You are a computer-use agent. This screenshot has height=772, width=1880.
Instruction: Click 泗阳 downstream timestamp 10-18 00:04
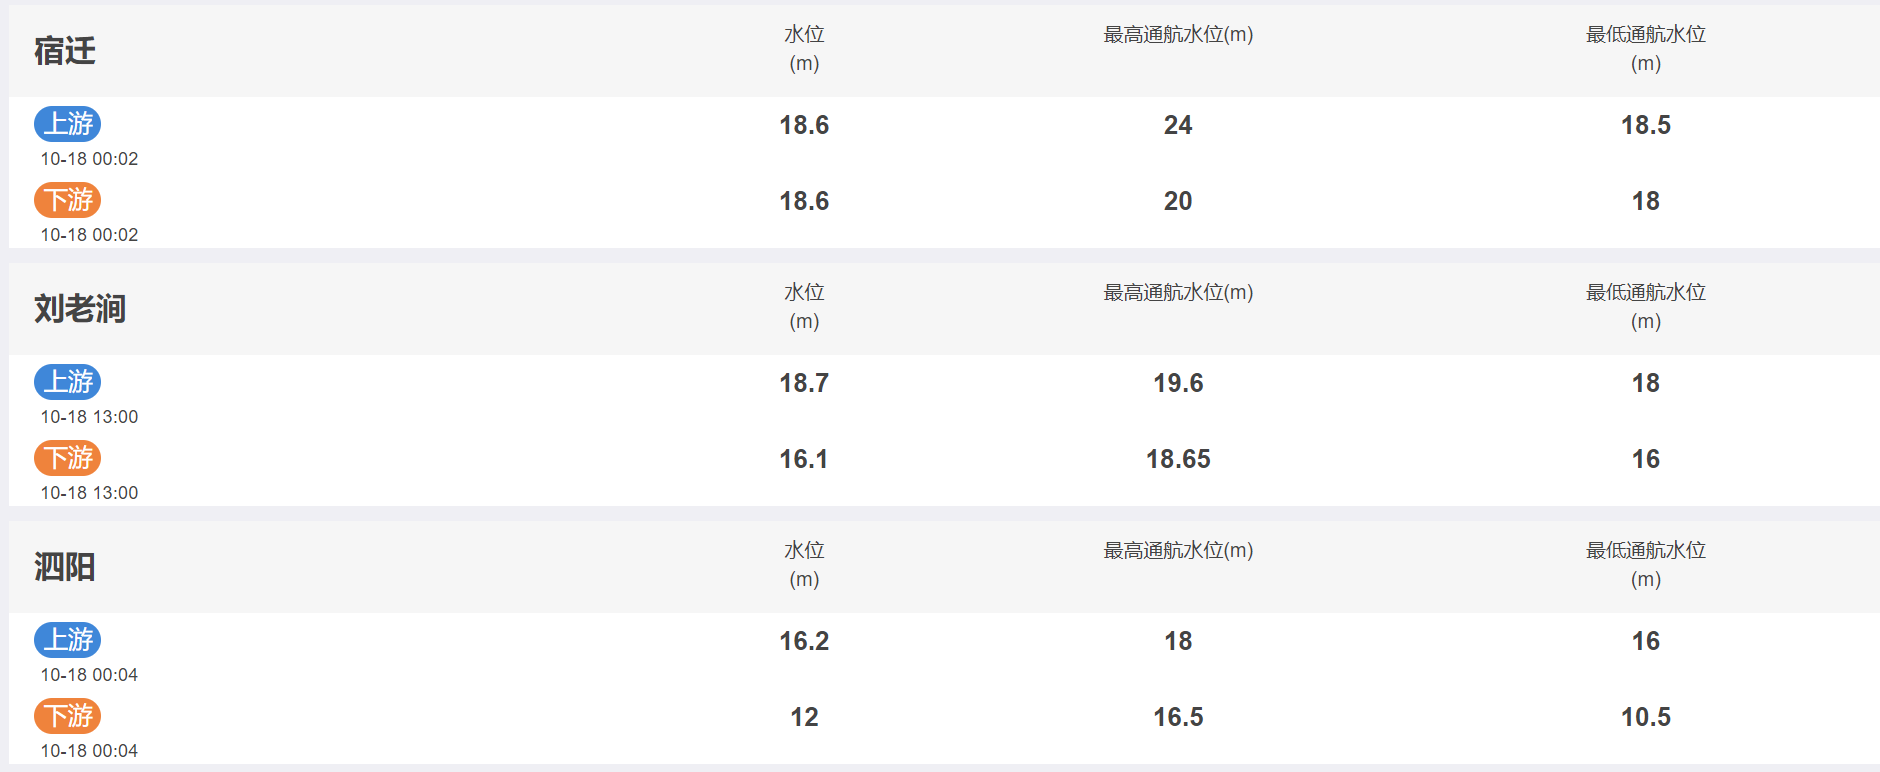pos(89,751)
